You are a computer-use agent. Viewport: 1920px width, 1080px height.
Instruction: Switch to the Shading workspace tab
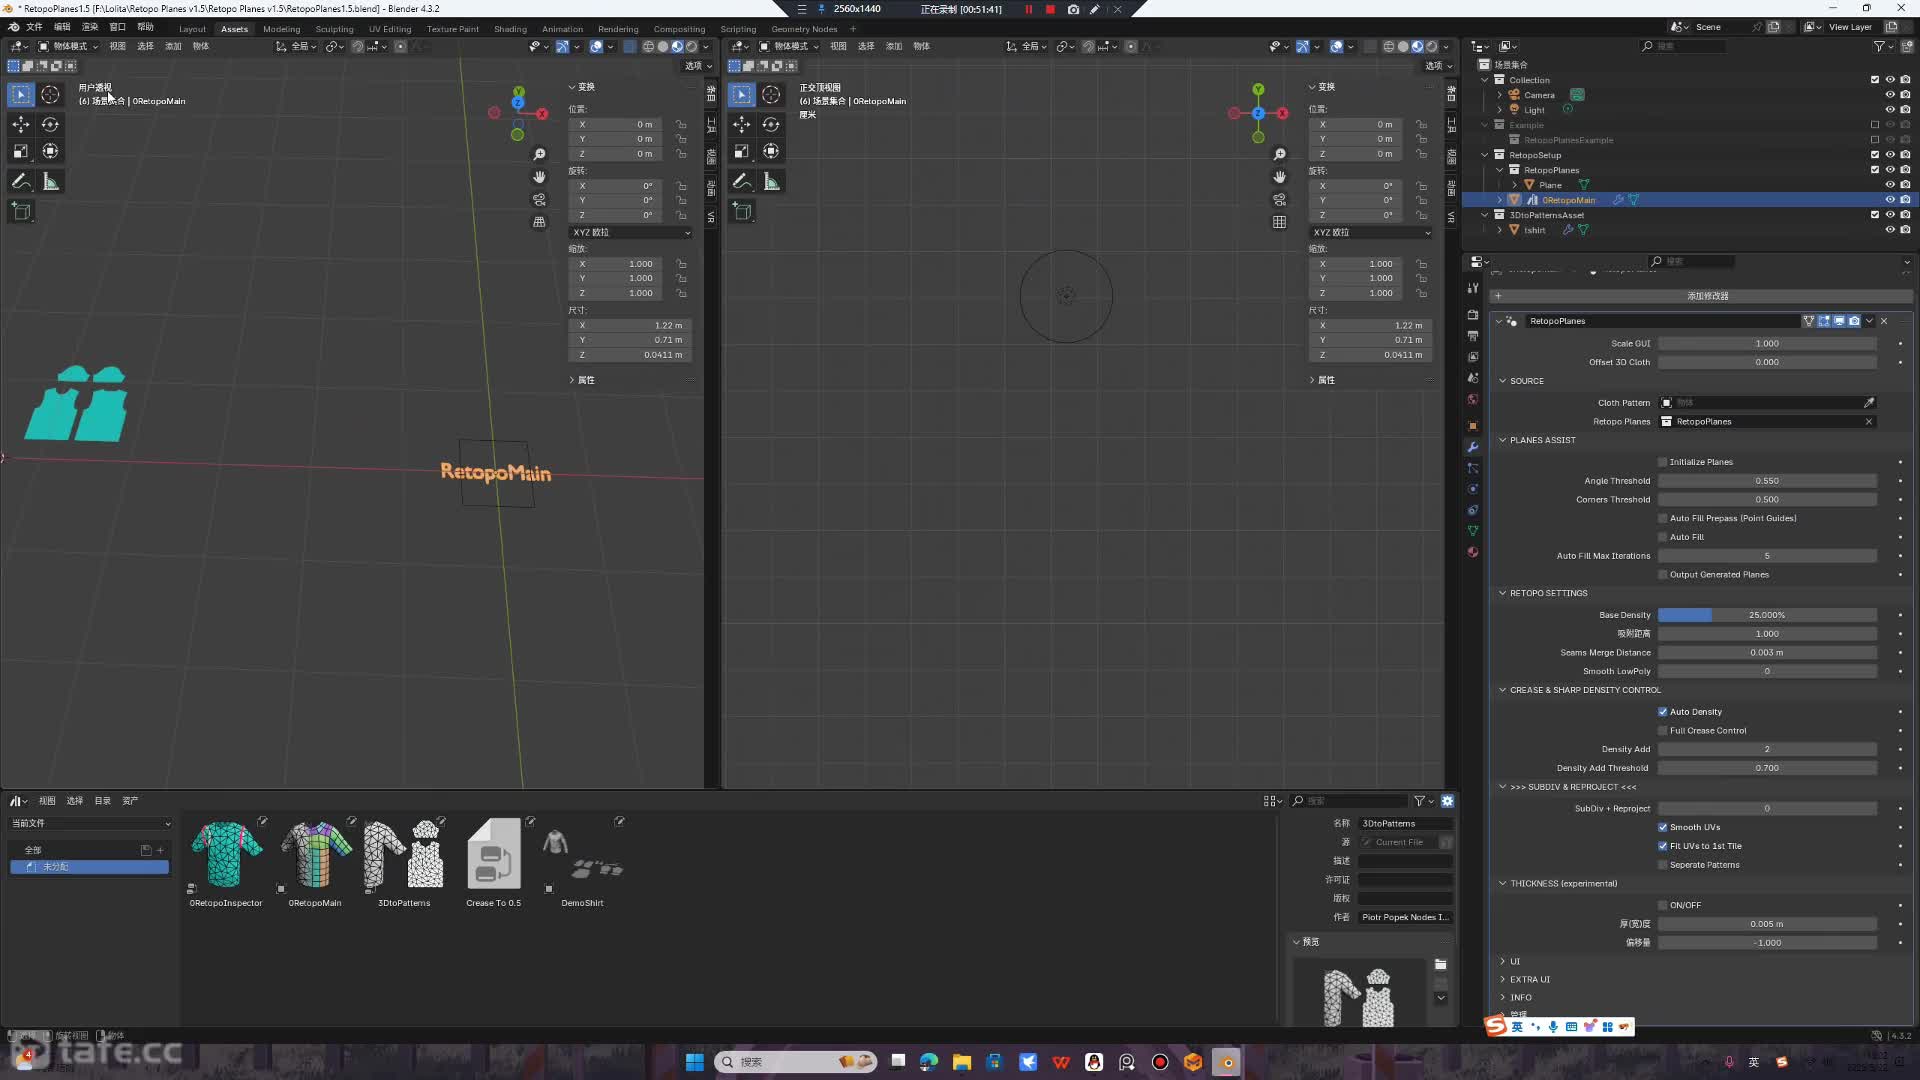click(x=510, y=29)
